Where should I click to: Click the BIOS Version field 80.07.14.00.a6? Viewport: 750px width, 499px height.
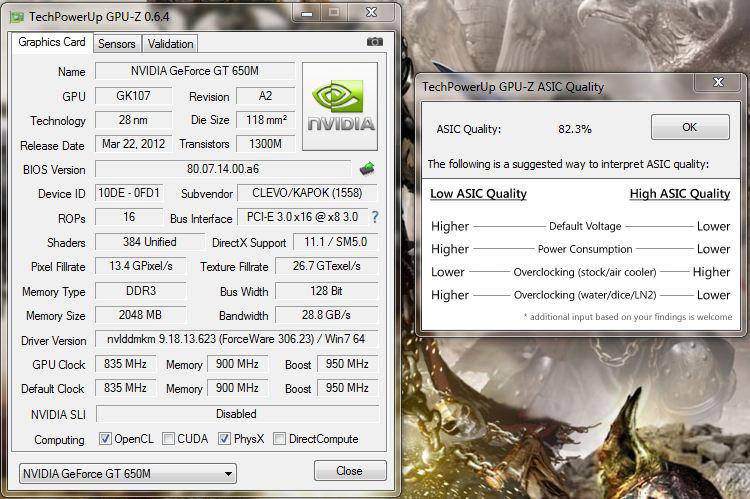click(x=223, y=169)
